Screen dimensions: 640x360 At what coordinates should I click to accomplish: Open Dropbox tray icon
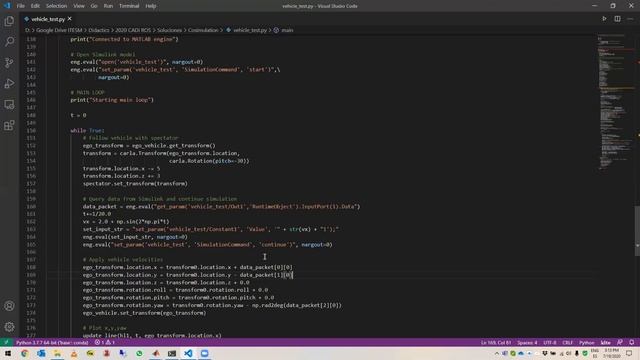pyautogui.click(x=545, y=353)
